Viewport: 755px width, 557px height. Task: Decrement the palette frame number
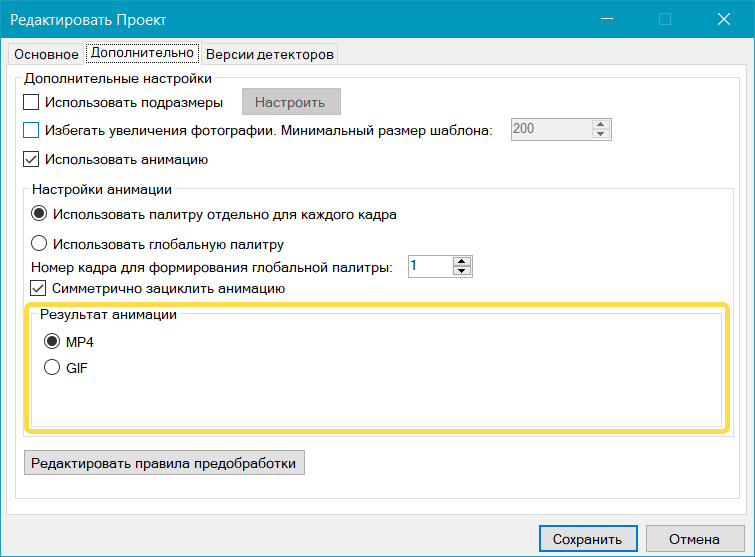point(462,272)
